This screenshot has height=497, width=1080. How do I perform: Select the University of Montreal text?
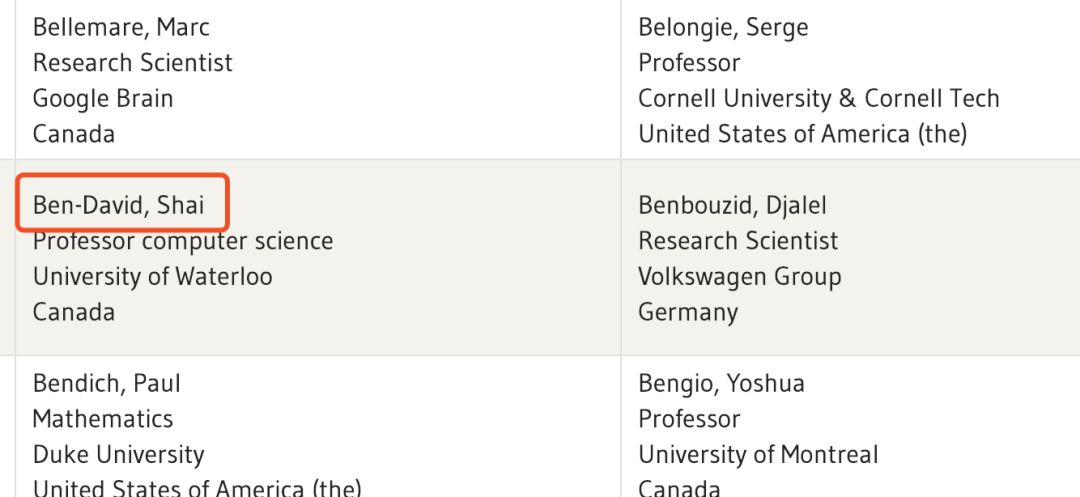(758, 454)
